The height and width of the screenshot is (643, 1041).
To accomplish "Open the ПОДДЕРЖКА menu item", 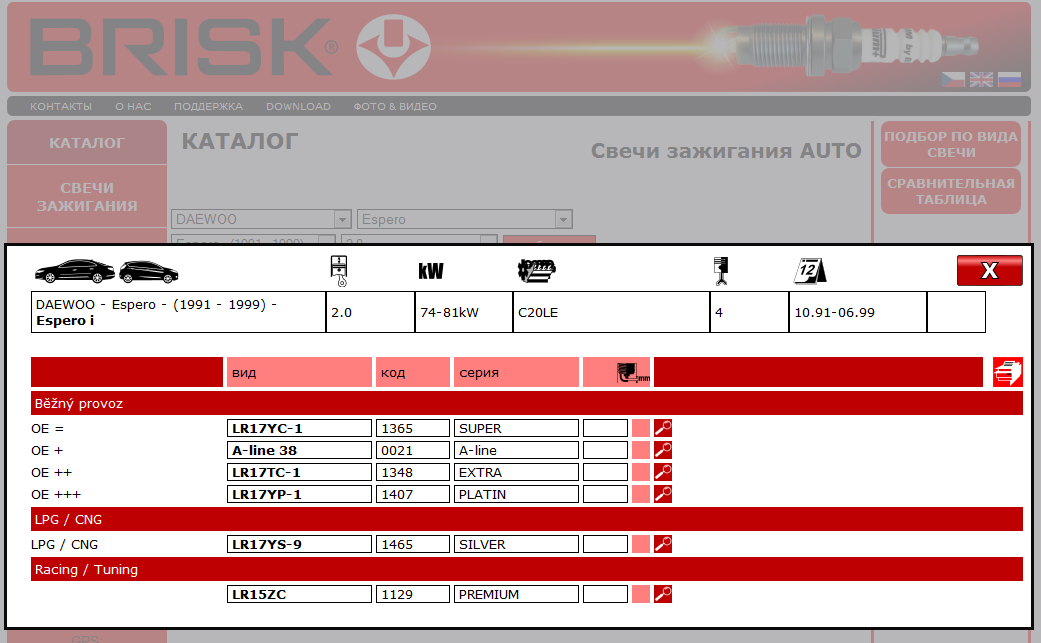I will tap(208, 106).
